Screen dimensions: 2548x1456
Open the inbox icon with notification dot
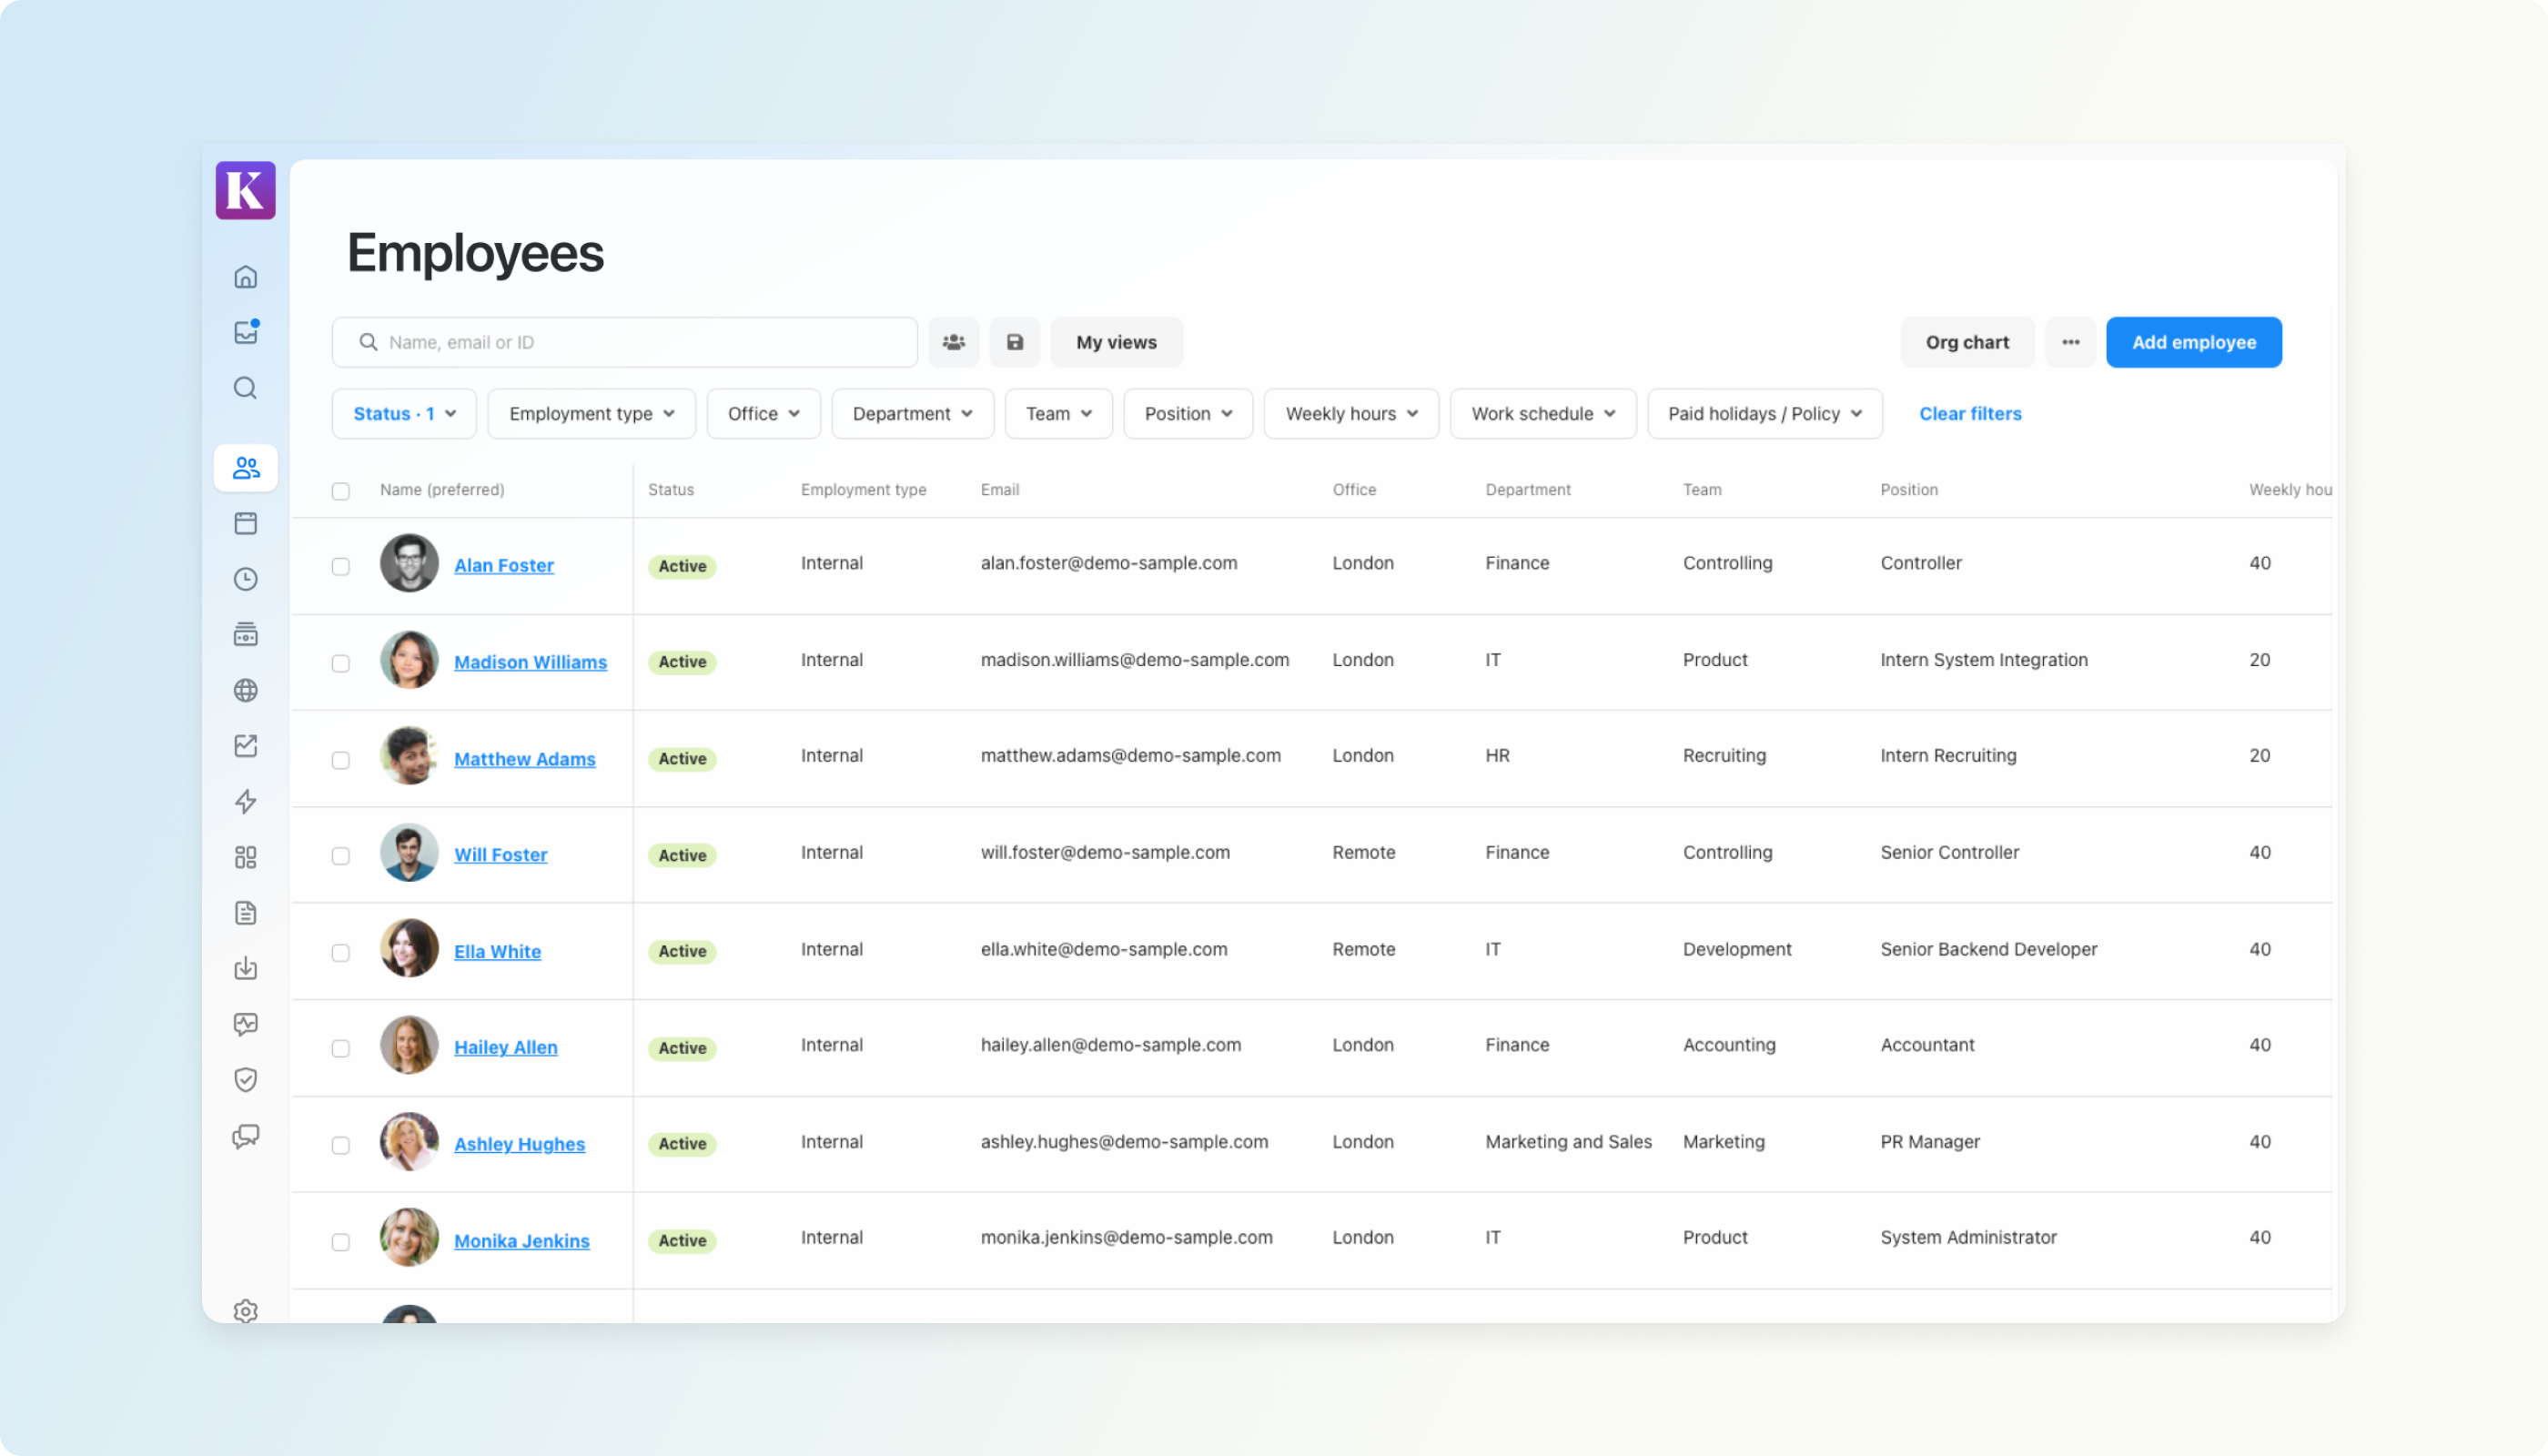click(245, 332)
